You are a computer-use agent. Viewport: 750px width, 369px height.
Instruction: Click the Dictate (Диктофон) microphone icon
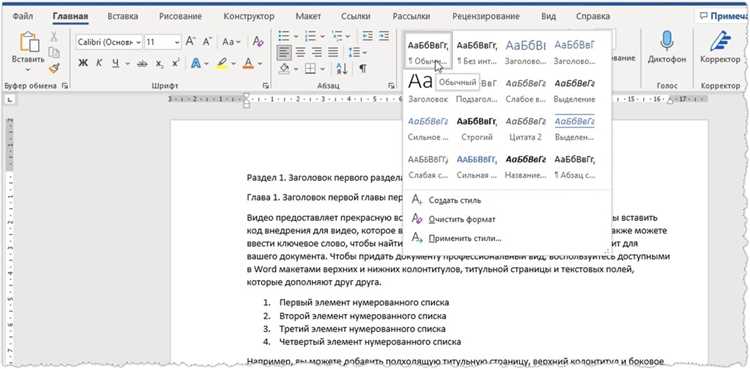click(667, 41)
